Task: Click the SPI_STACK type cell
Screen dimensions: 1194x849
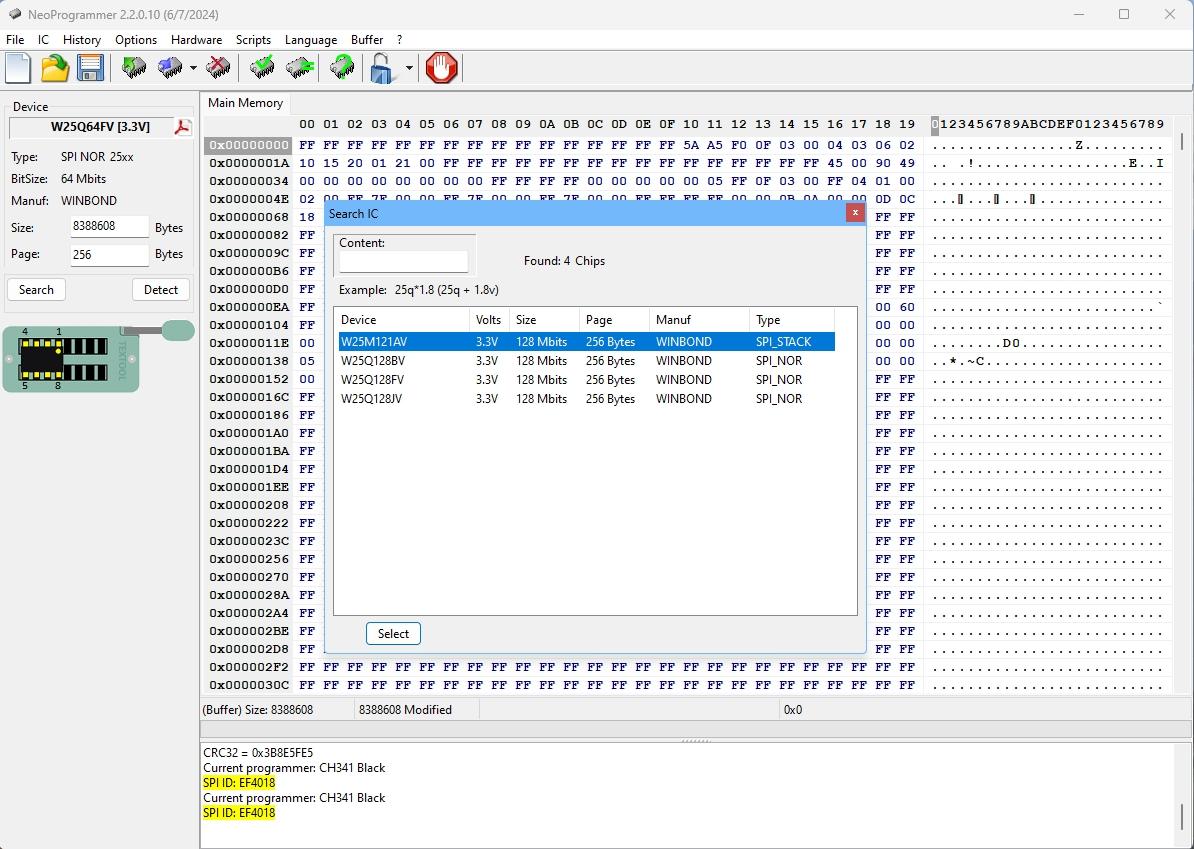Action: click(x=784, y=342)
